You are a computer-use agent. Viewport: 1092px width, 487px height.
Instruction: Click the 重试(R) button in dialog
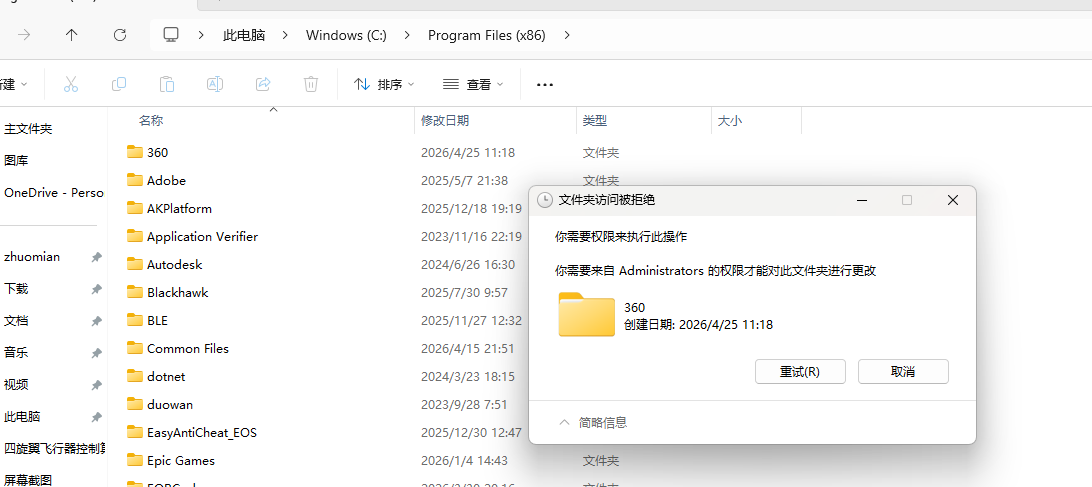800,371
